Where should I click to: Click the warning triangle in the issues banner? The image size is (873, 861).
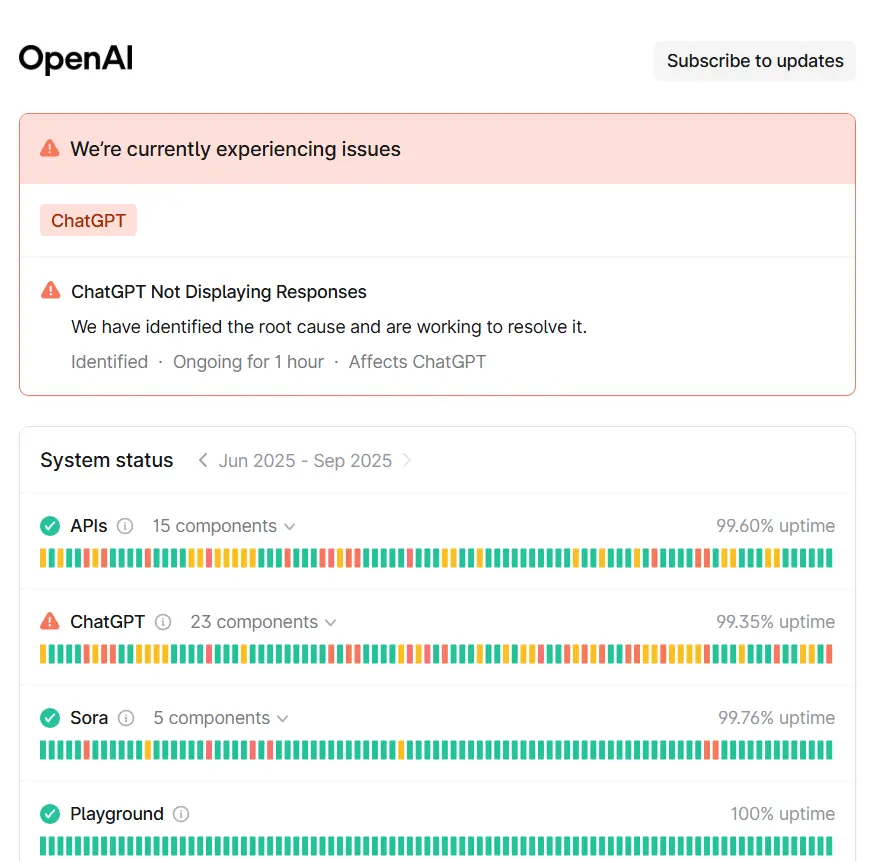pyautogui.click(x=50, y=148)
